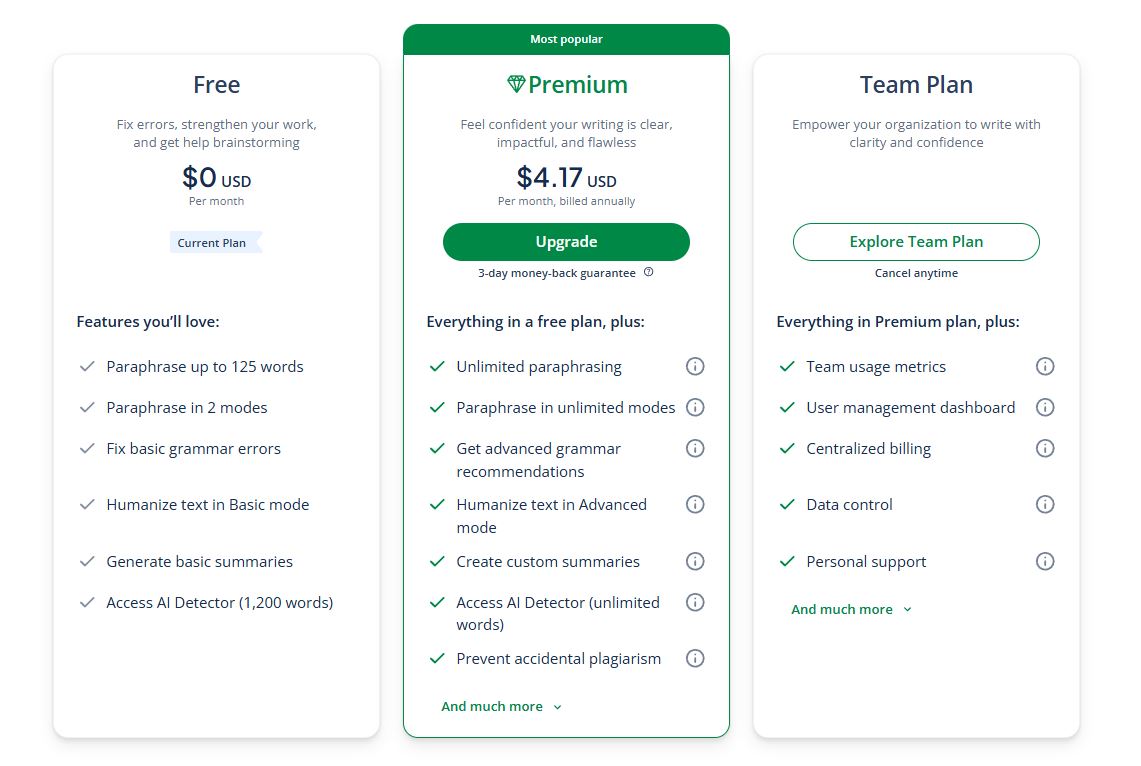Open info for Prevent accidental plagiarism
The height and width of the screenshot is (766, 1141).
(x=695, y=659)
